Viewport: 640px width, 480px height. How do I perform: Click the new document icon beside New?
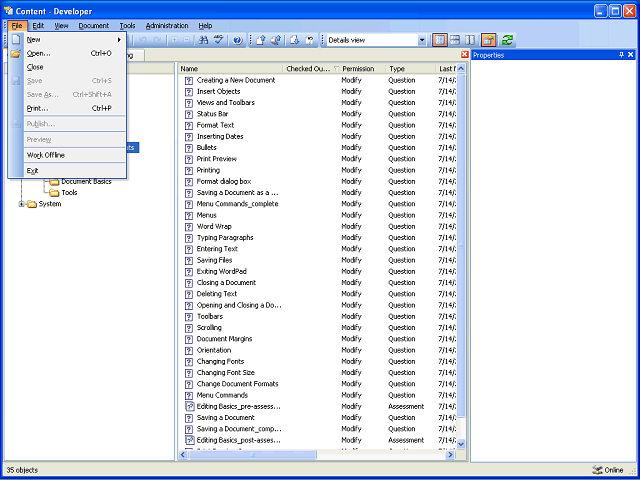click(16, 40)
